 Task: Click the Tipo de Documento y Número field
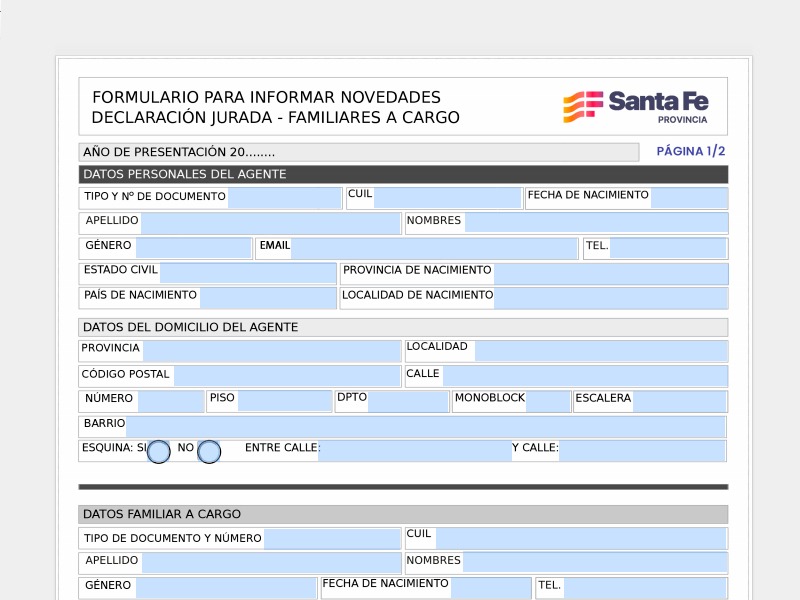(331, 540)
